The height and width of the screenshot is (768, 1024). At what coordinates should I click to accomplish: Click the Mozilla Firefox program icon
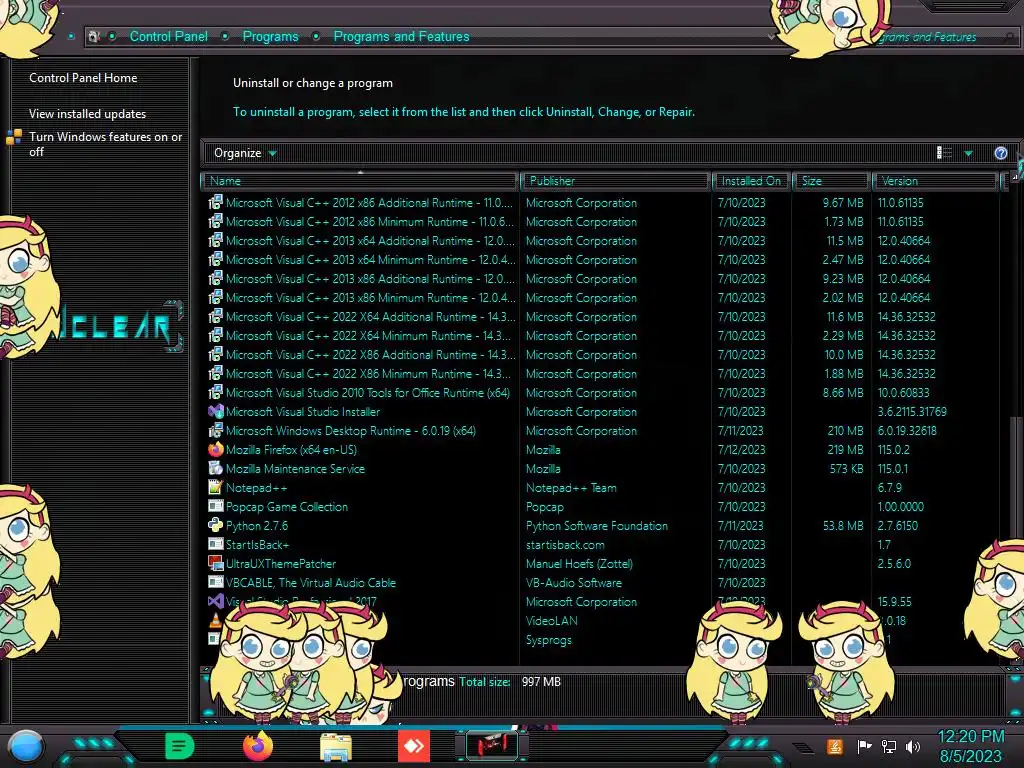coord(216,449)
